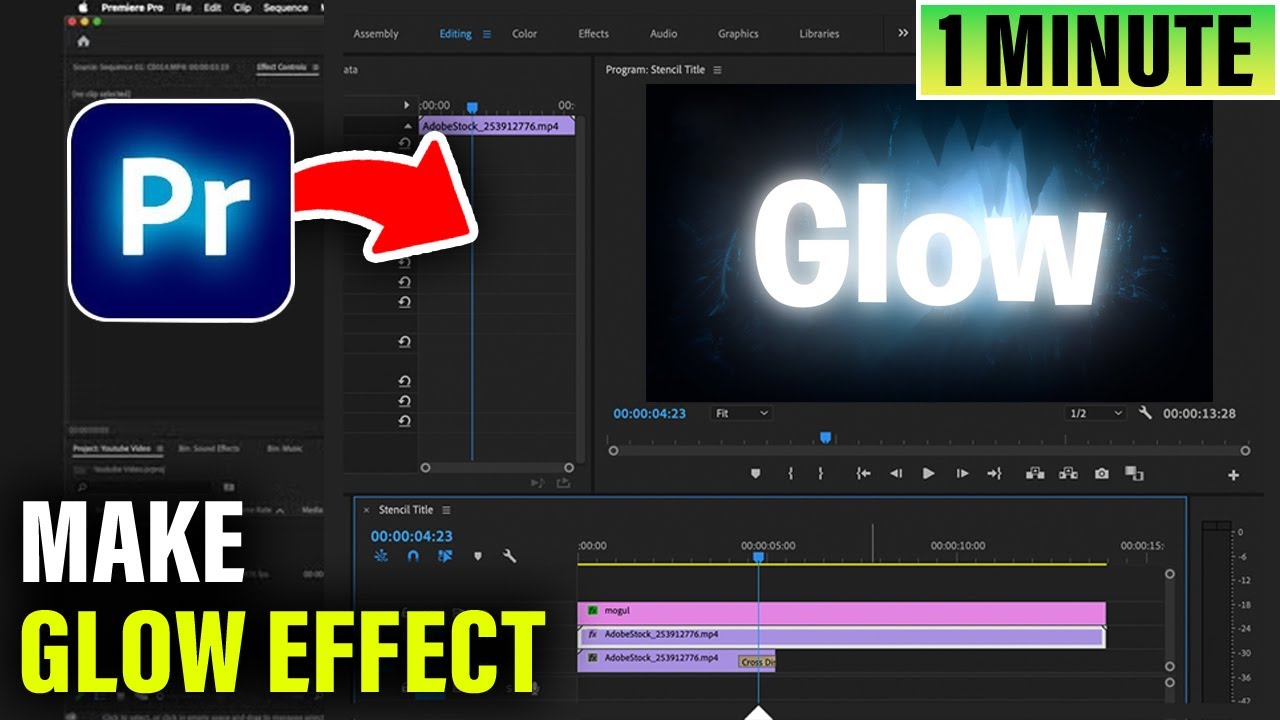Show the hidden workspaces overflow menu
Viewport: 1280px width, 720px height.
tap(903, 33)
